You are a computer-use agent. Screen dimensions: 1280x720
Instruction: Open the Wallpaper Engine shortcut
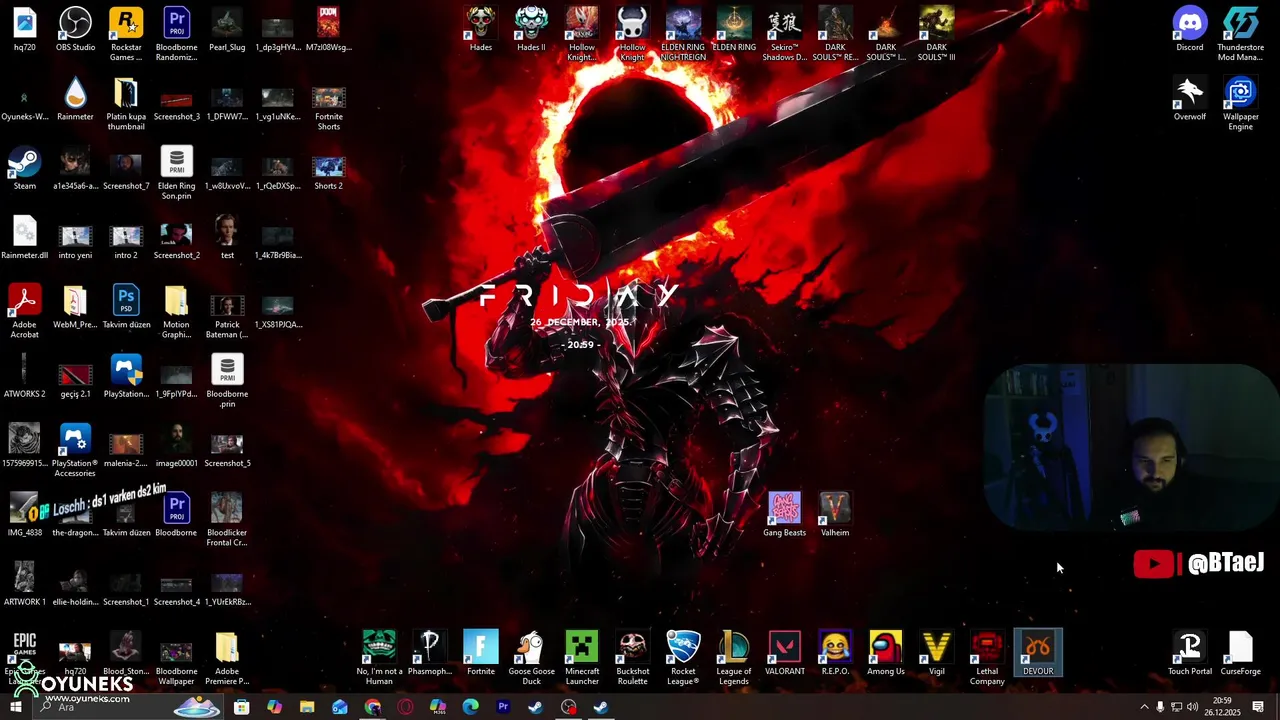tap(1240, 104)
